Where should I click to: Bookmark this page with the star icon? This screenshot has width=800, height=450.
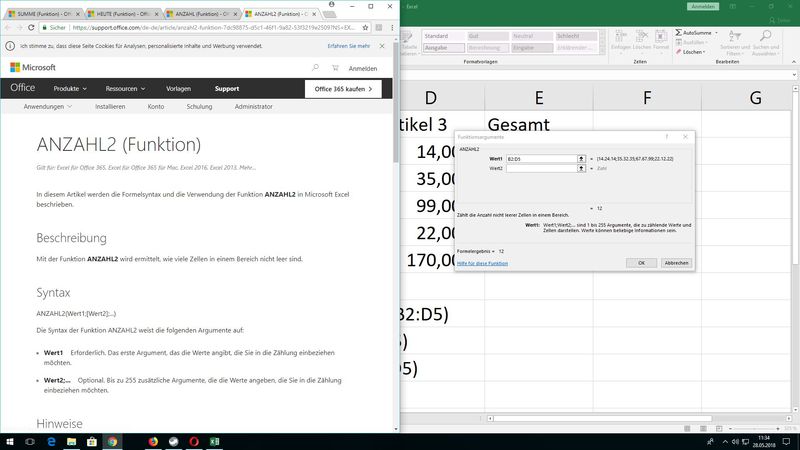click(365, 28)
